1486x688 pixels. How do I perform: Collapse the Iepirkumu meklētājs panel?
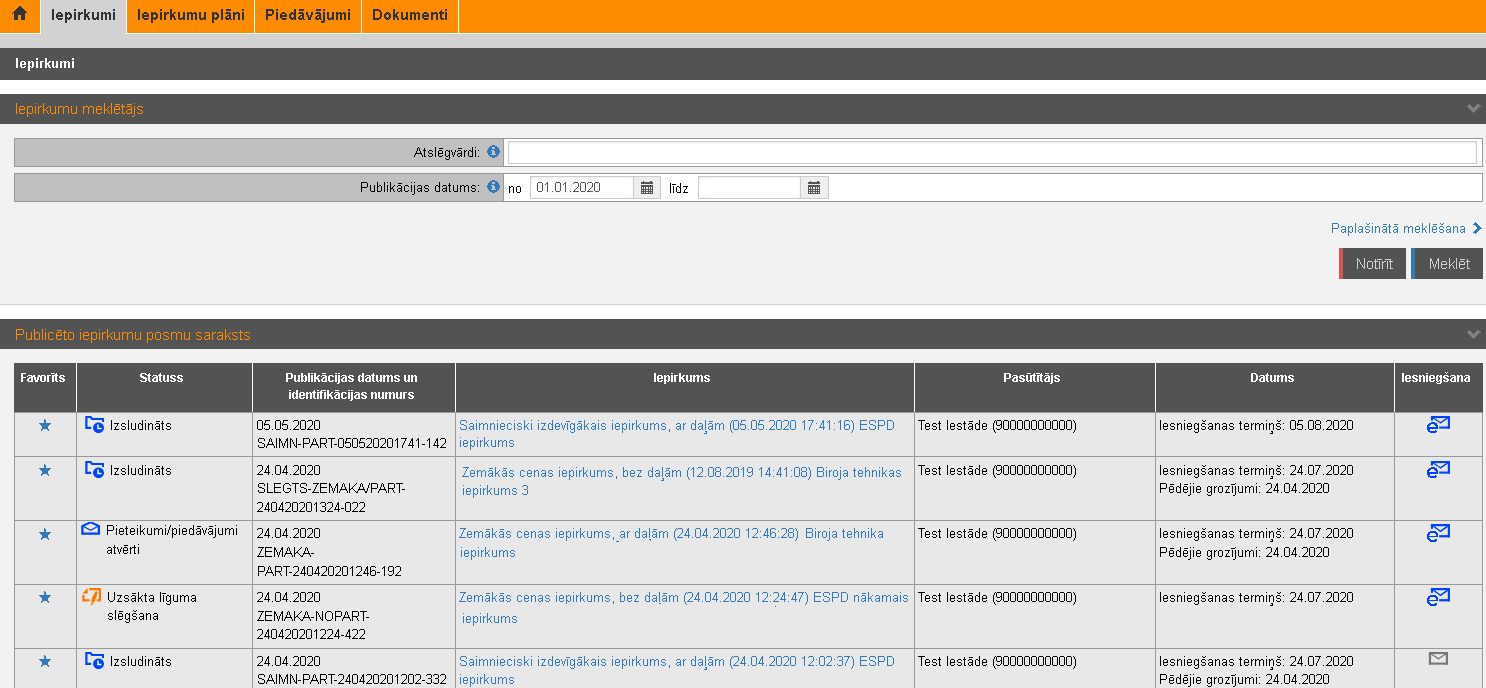(x=1472, y=108)
